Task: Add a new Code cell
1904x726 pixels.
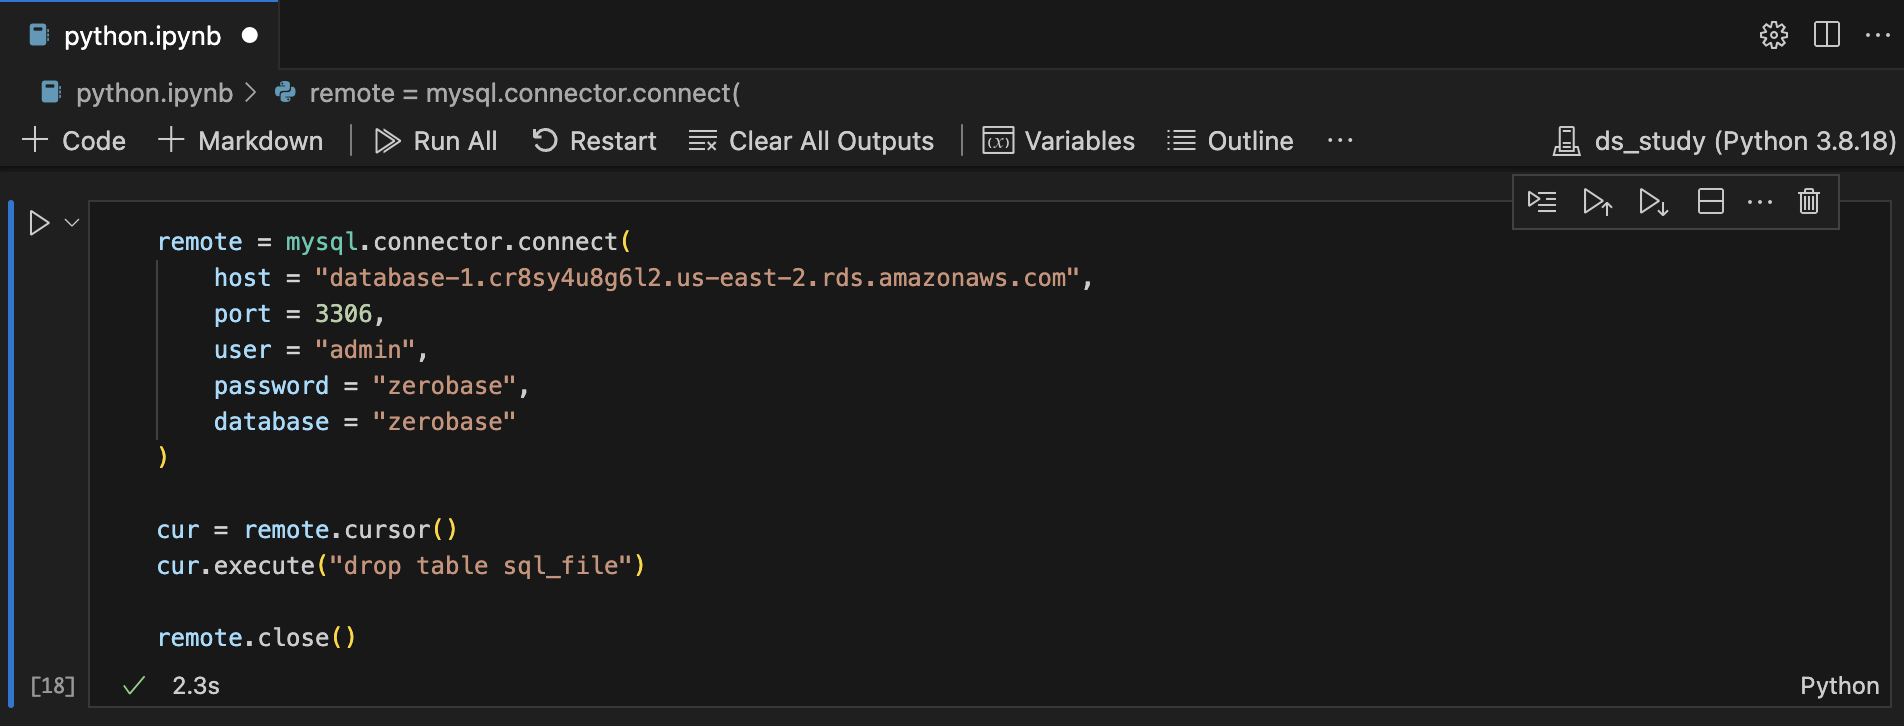Action: point(74,141)
